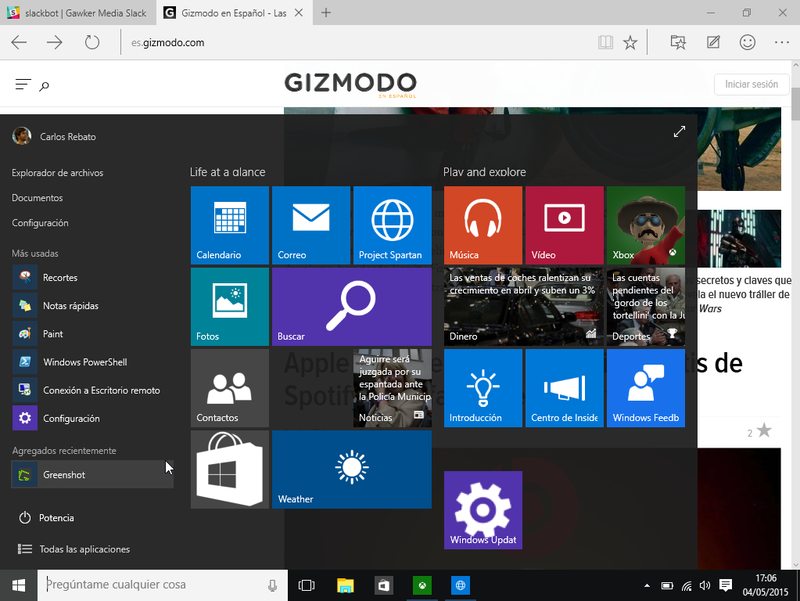Open the Deportes sports tile
800x601 pixels.
[646, 307]
